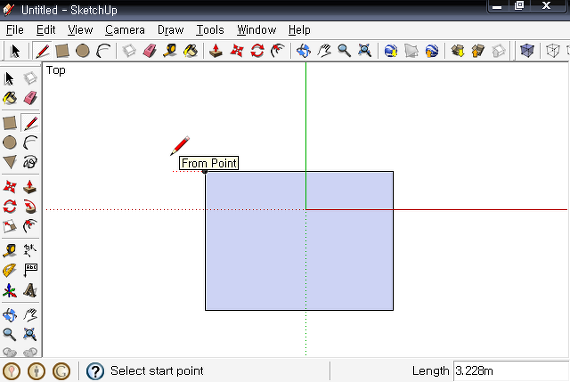
Task: Click the Place Model in Google Earth icon
Action: [431, 51]
